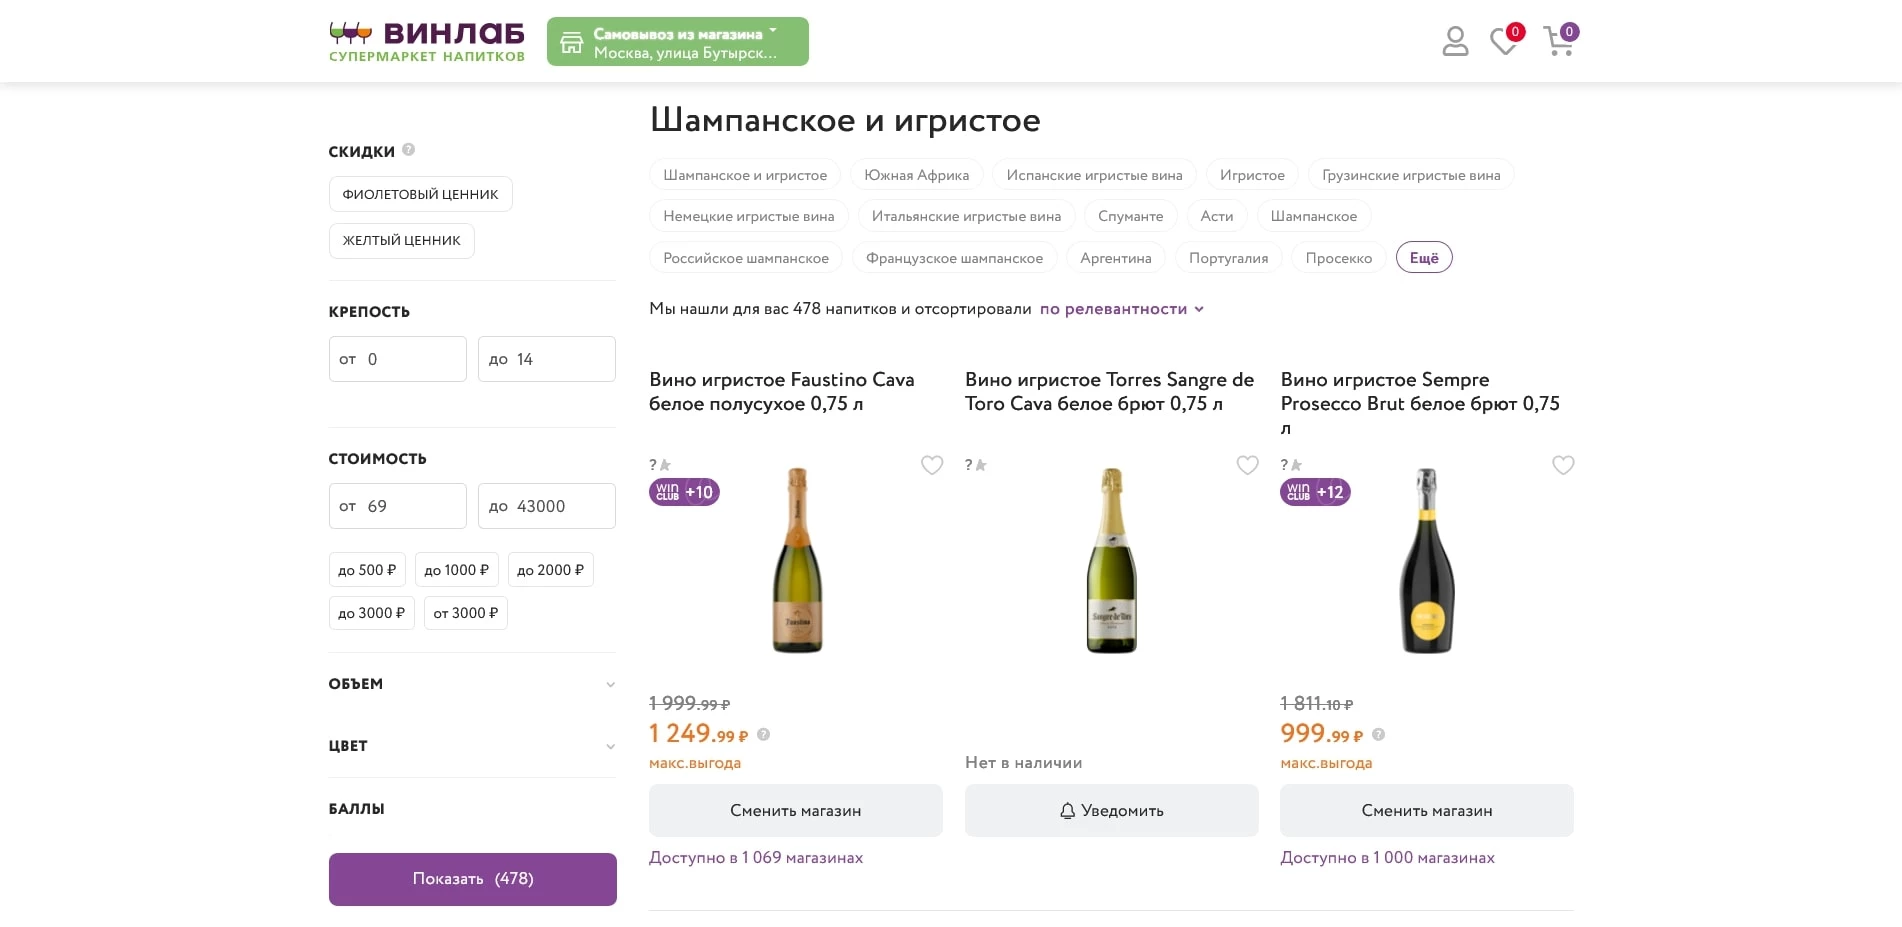Add Faustino Cava to favorites
This screenshot has height=927, width=1902.
tap(932, 465)
